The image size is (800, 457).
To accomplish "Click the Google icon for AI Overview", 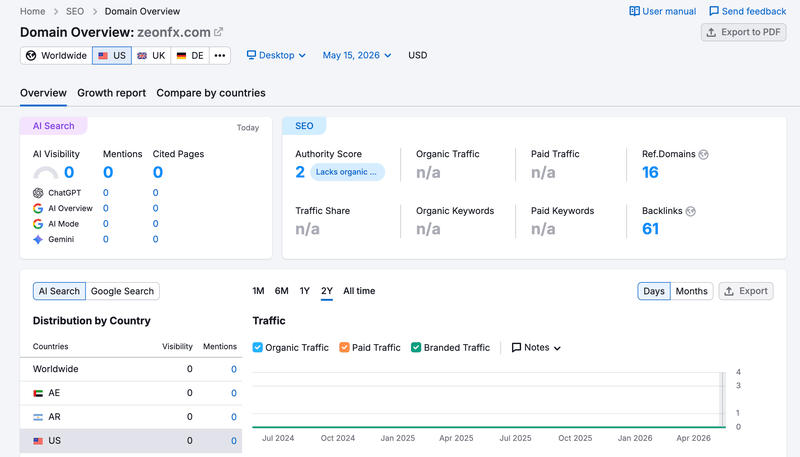I will (38, 208).
